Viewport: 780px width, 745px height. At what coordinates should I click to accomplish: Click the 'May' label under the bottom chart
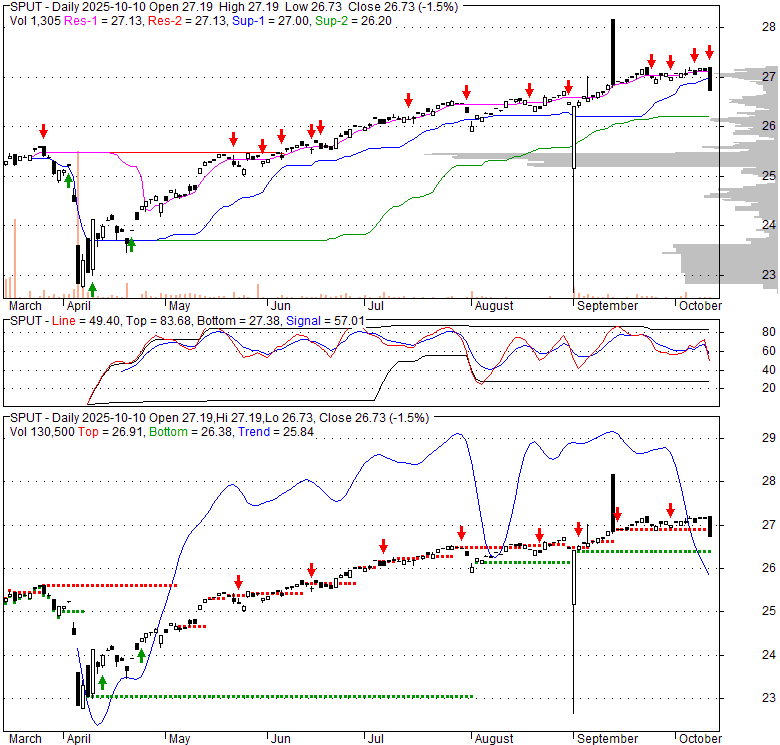[x=180, y=739]
